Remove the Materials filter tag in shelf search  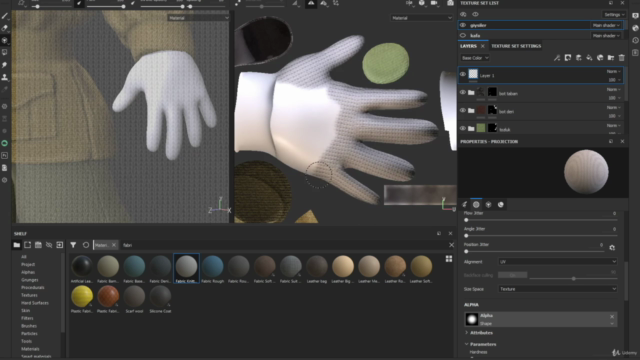(114, 245)
